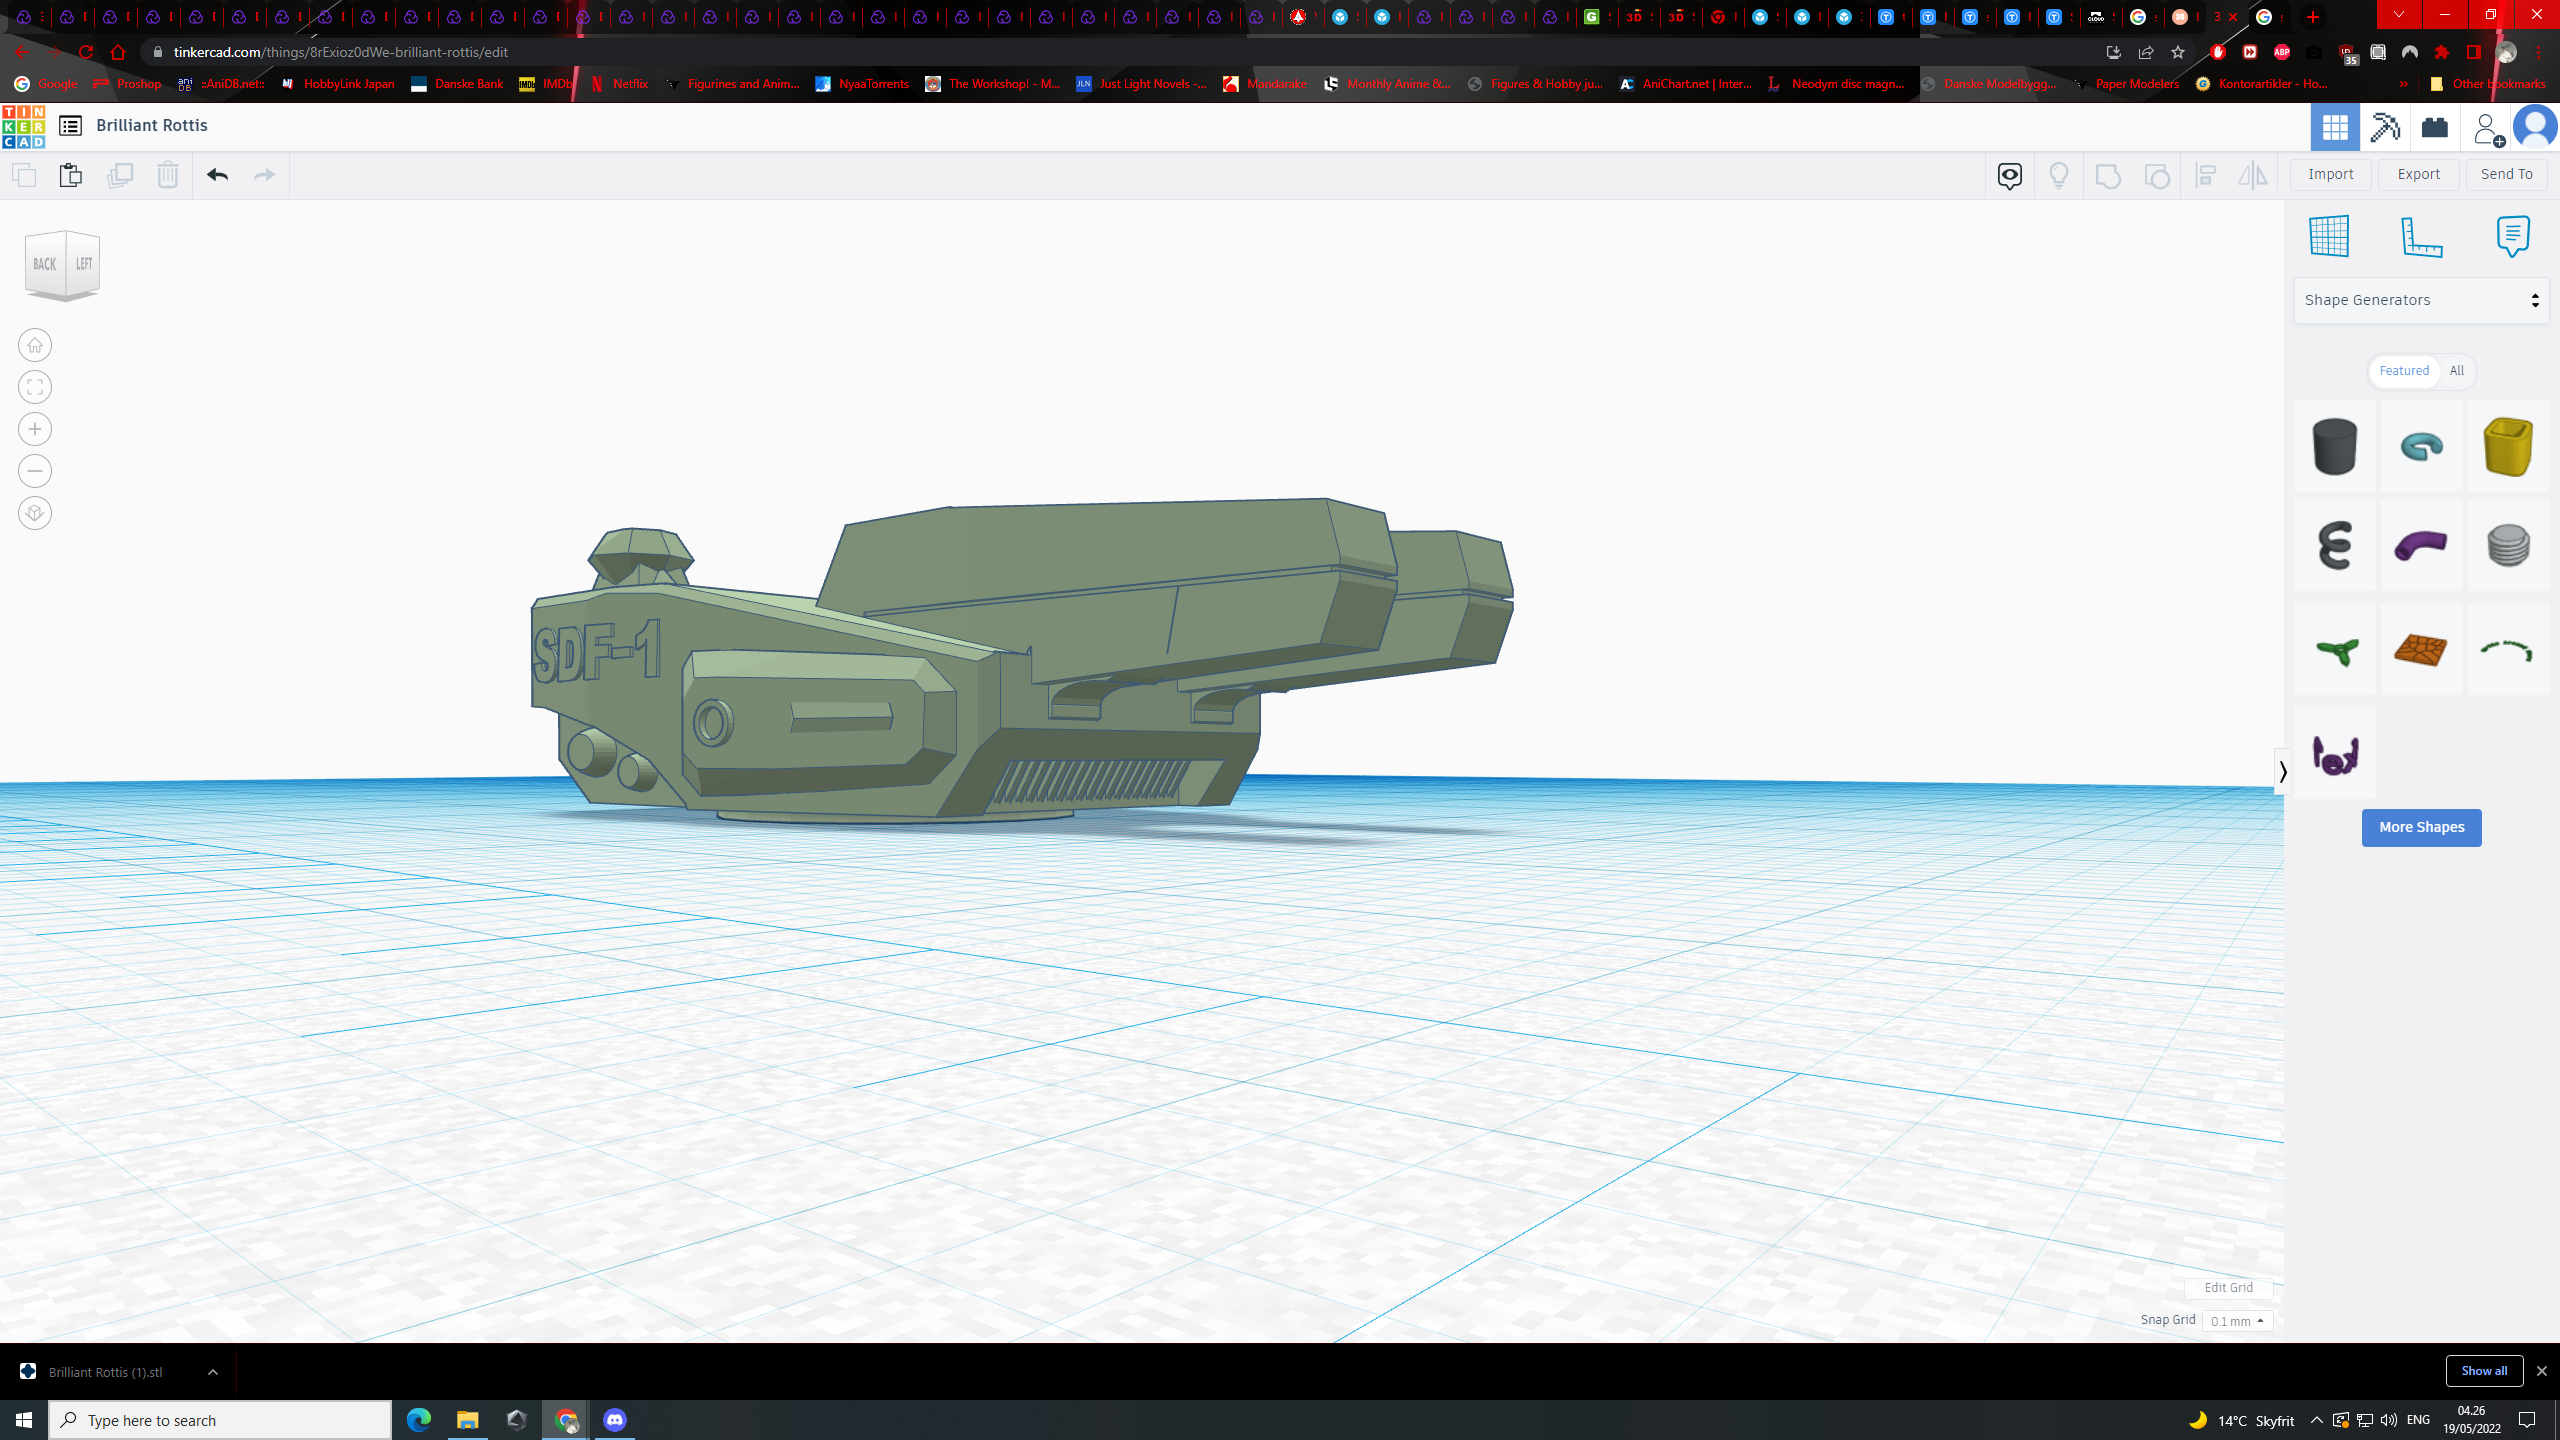This screenshot has width=2560, height=1440.
Task: Click the view cube BACK face
Action: click(45, 264)
